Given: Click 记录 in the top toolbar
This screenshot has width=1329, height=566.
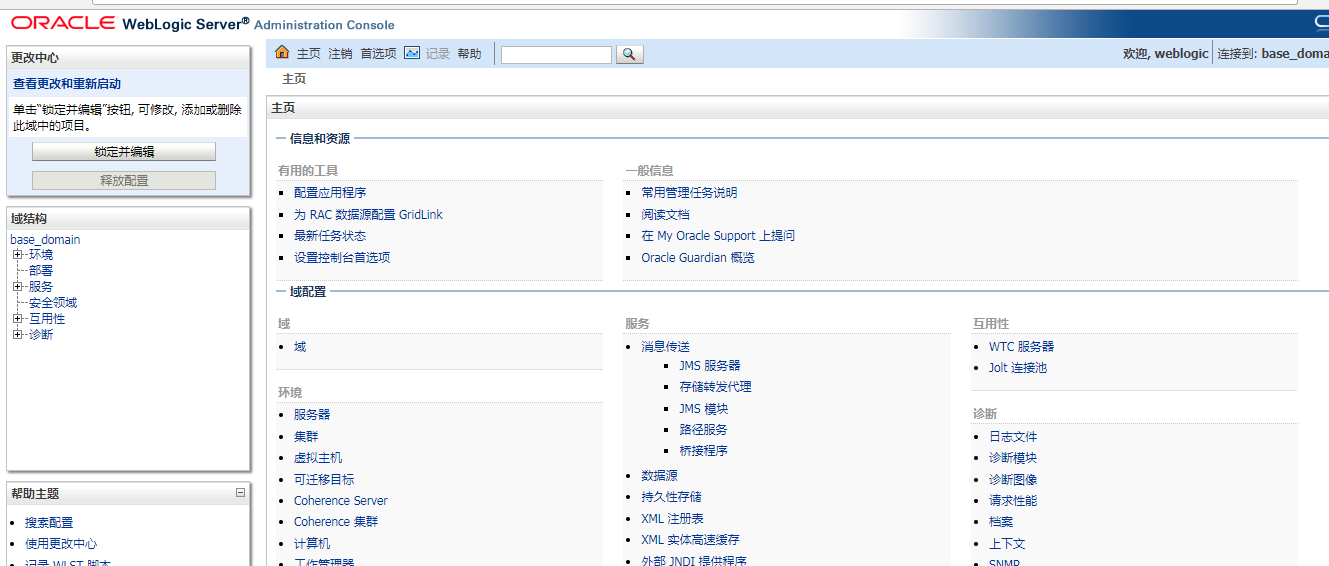Looking at the screenshot, I should [x=438, y=54].
